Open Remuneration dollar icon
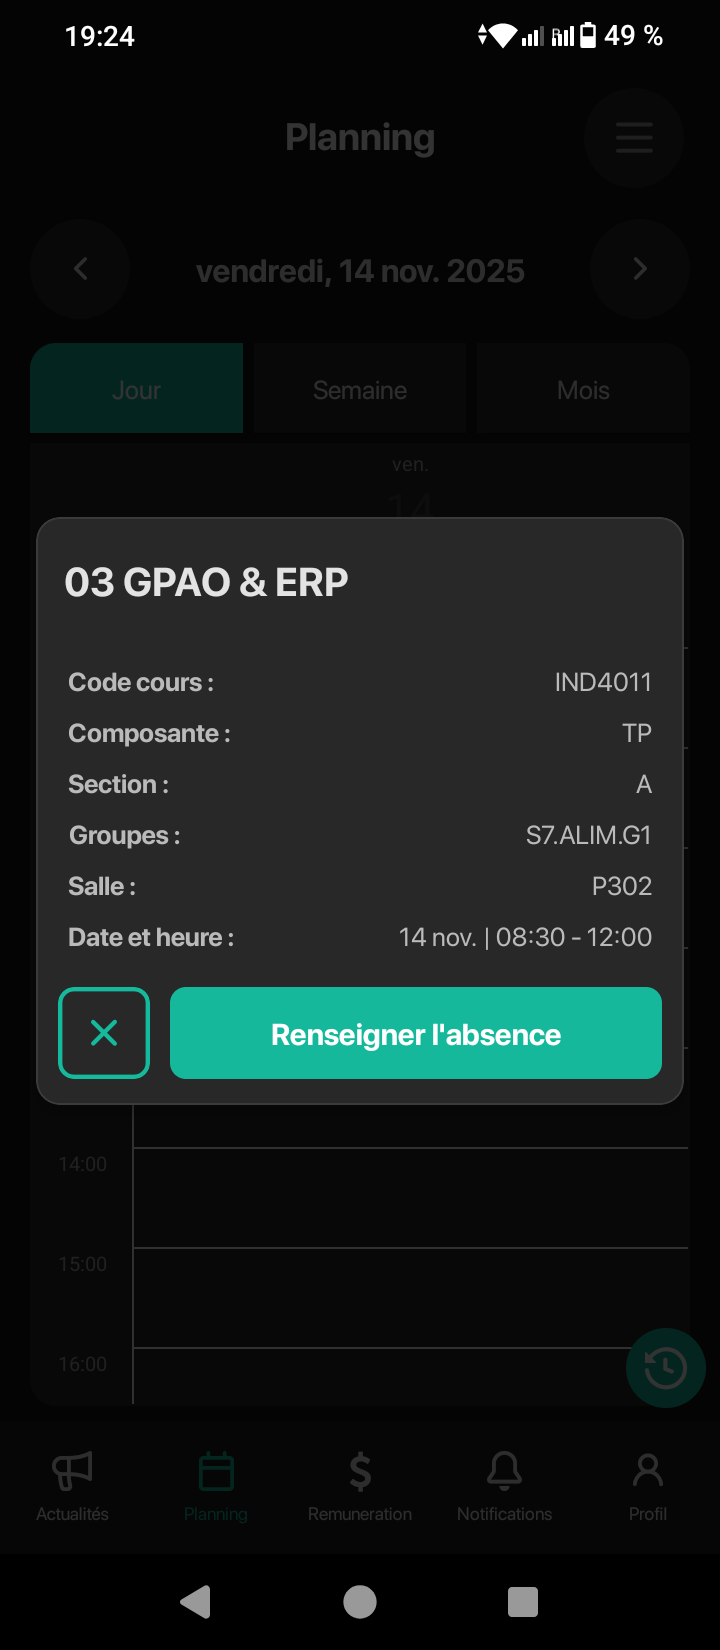The image size is (720, 1650). coord(360,1473)
